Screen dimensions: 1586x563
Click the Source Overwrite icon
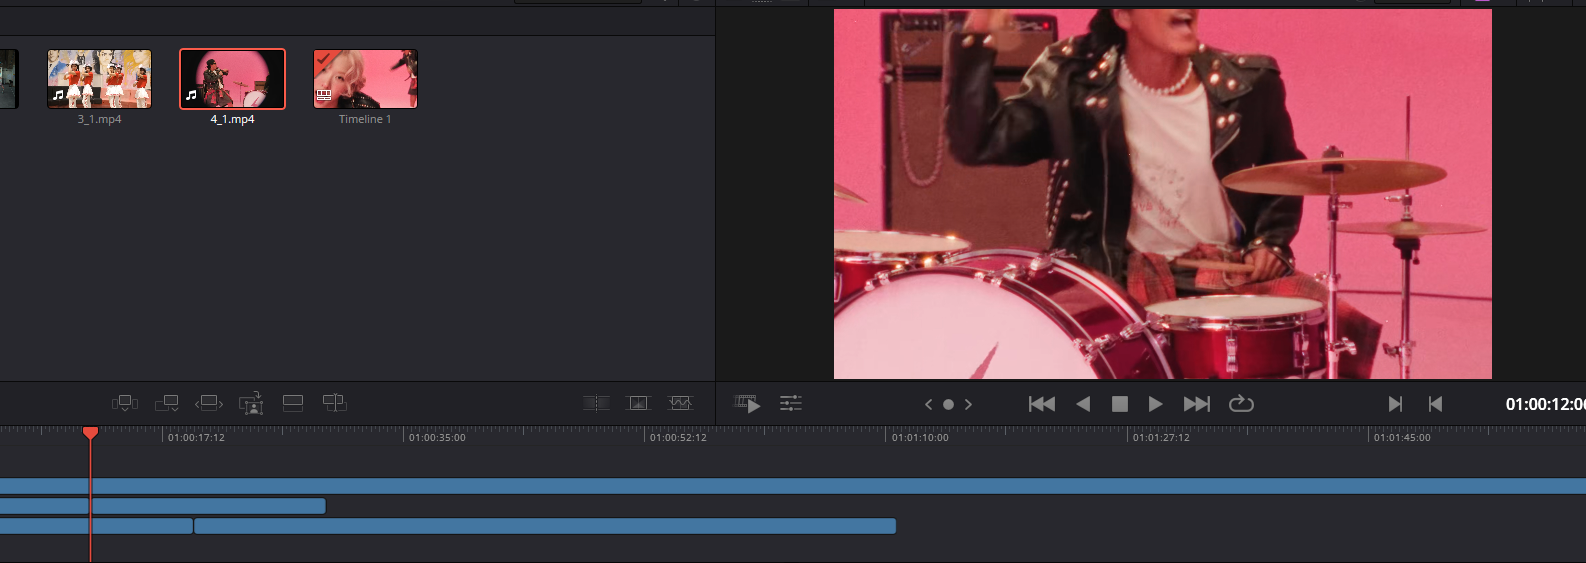pos(334,403)
